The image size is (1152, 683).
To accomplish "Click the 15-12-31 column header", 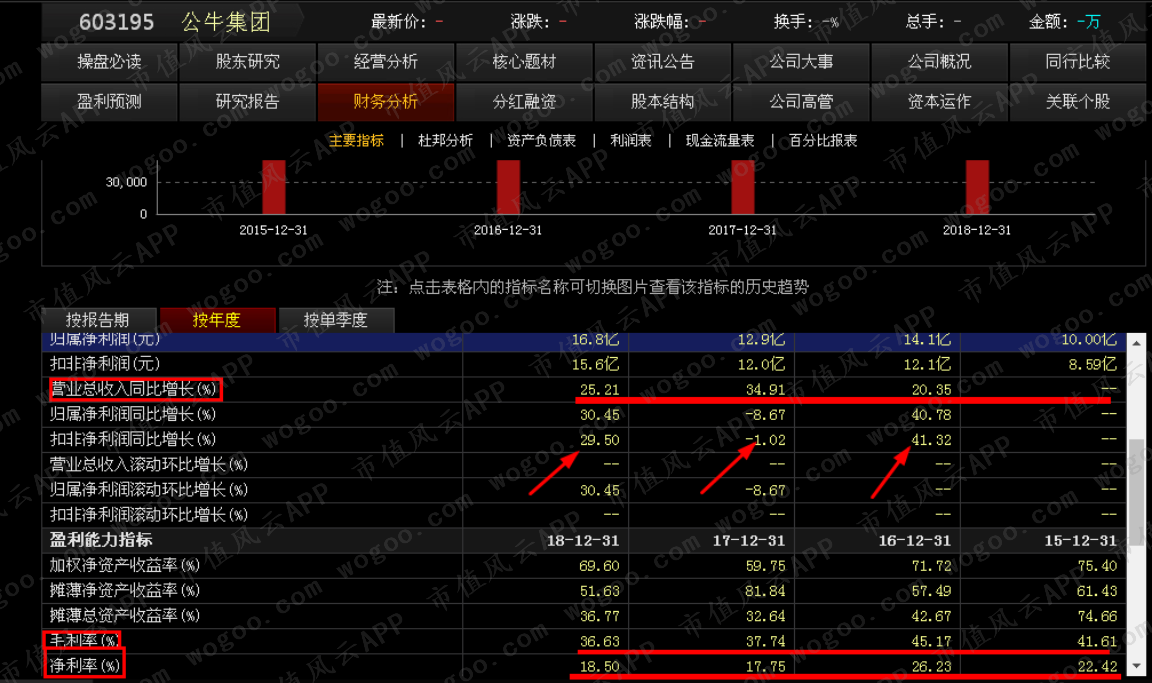I will coord(1081,541).
